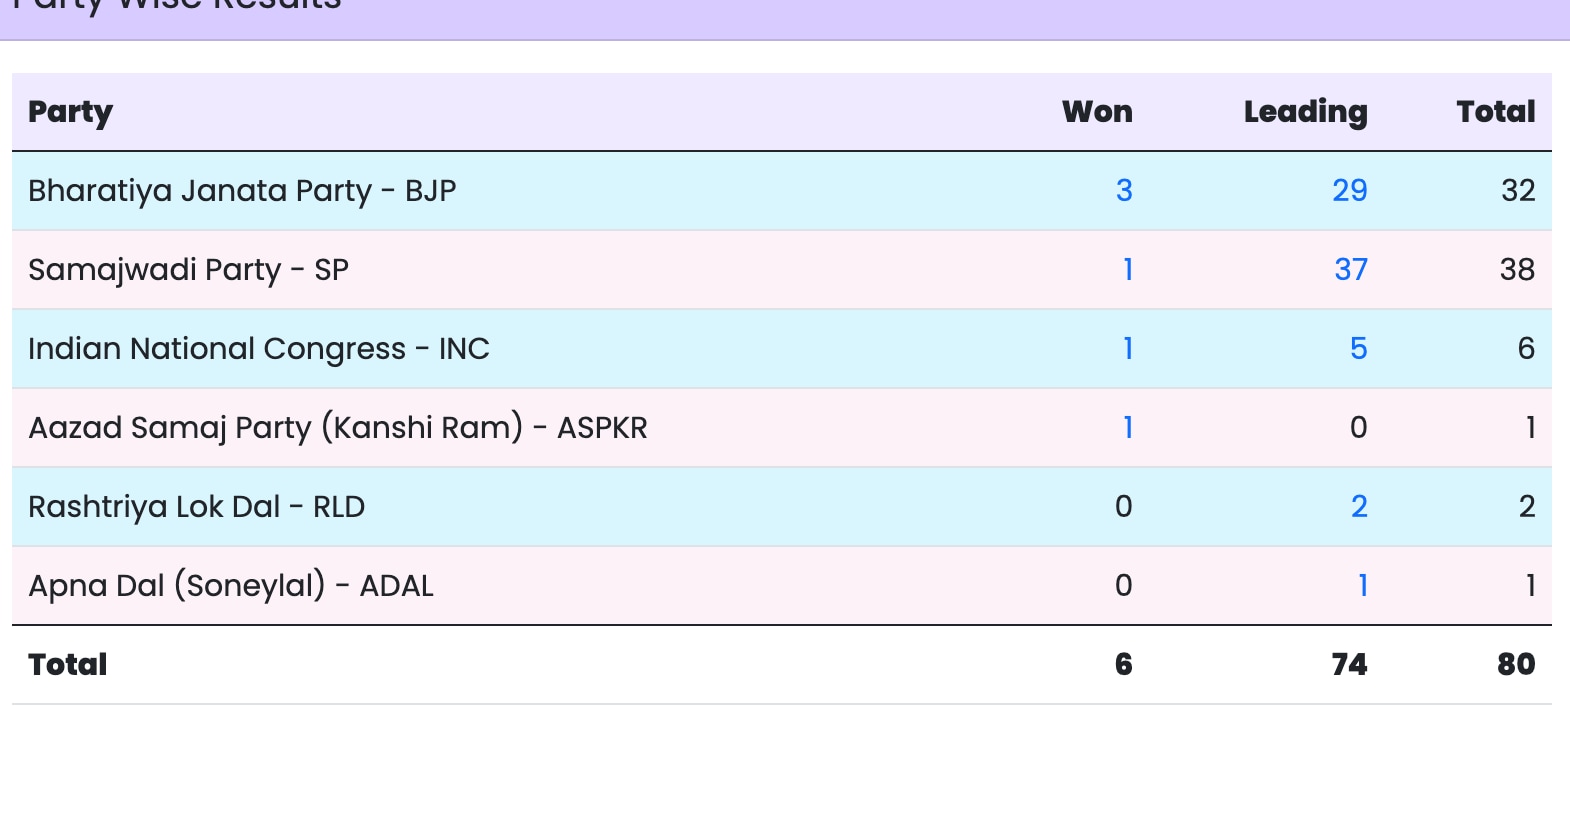Viewport: 1570px width, 820px height.
Task: Open Samajwadi Party leading count 37
Action: point(1350,269)
